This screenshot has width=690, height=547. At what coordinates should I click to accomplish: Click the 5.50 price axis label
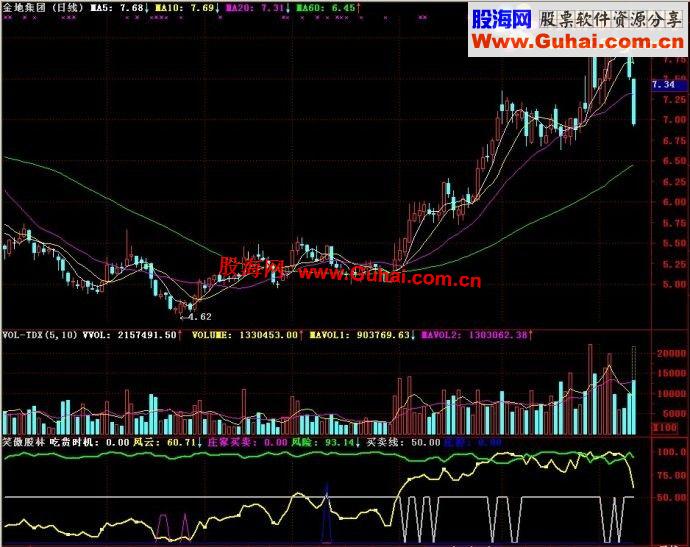pyautogui.click(x=674, y=243)
